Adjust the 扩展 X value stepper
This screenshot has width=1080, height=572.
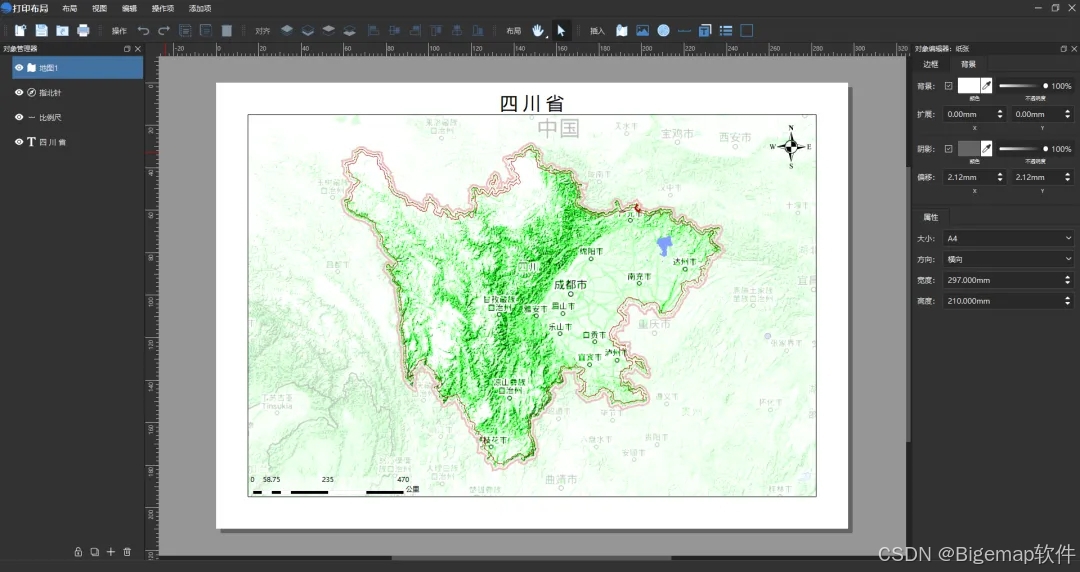(1000, 114)
